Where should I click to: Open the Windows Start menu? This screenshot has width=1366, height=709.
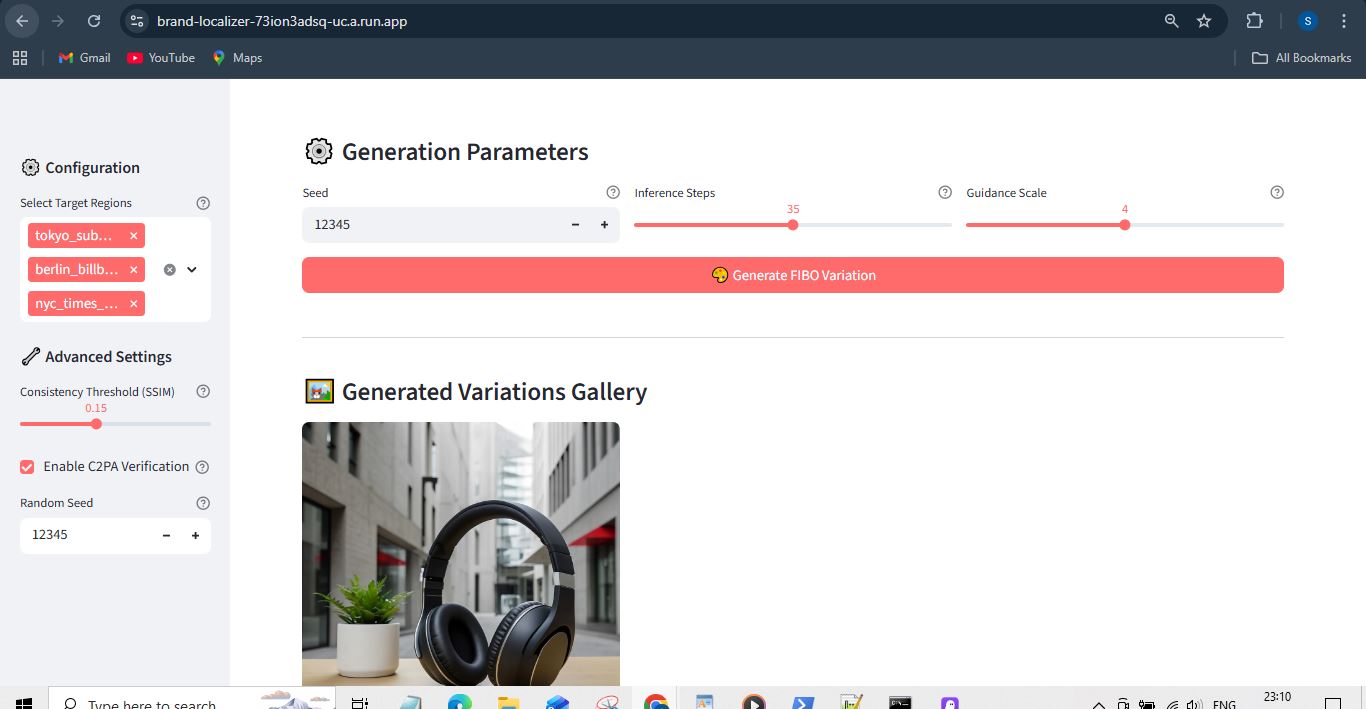click(x=22, y=703)
